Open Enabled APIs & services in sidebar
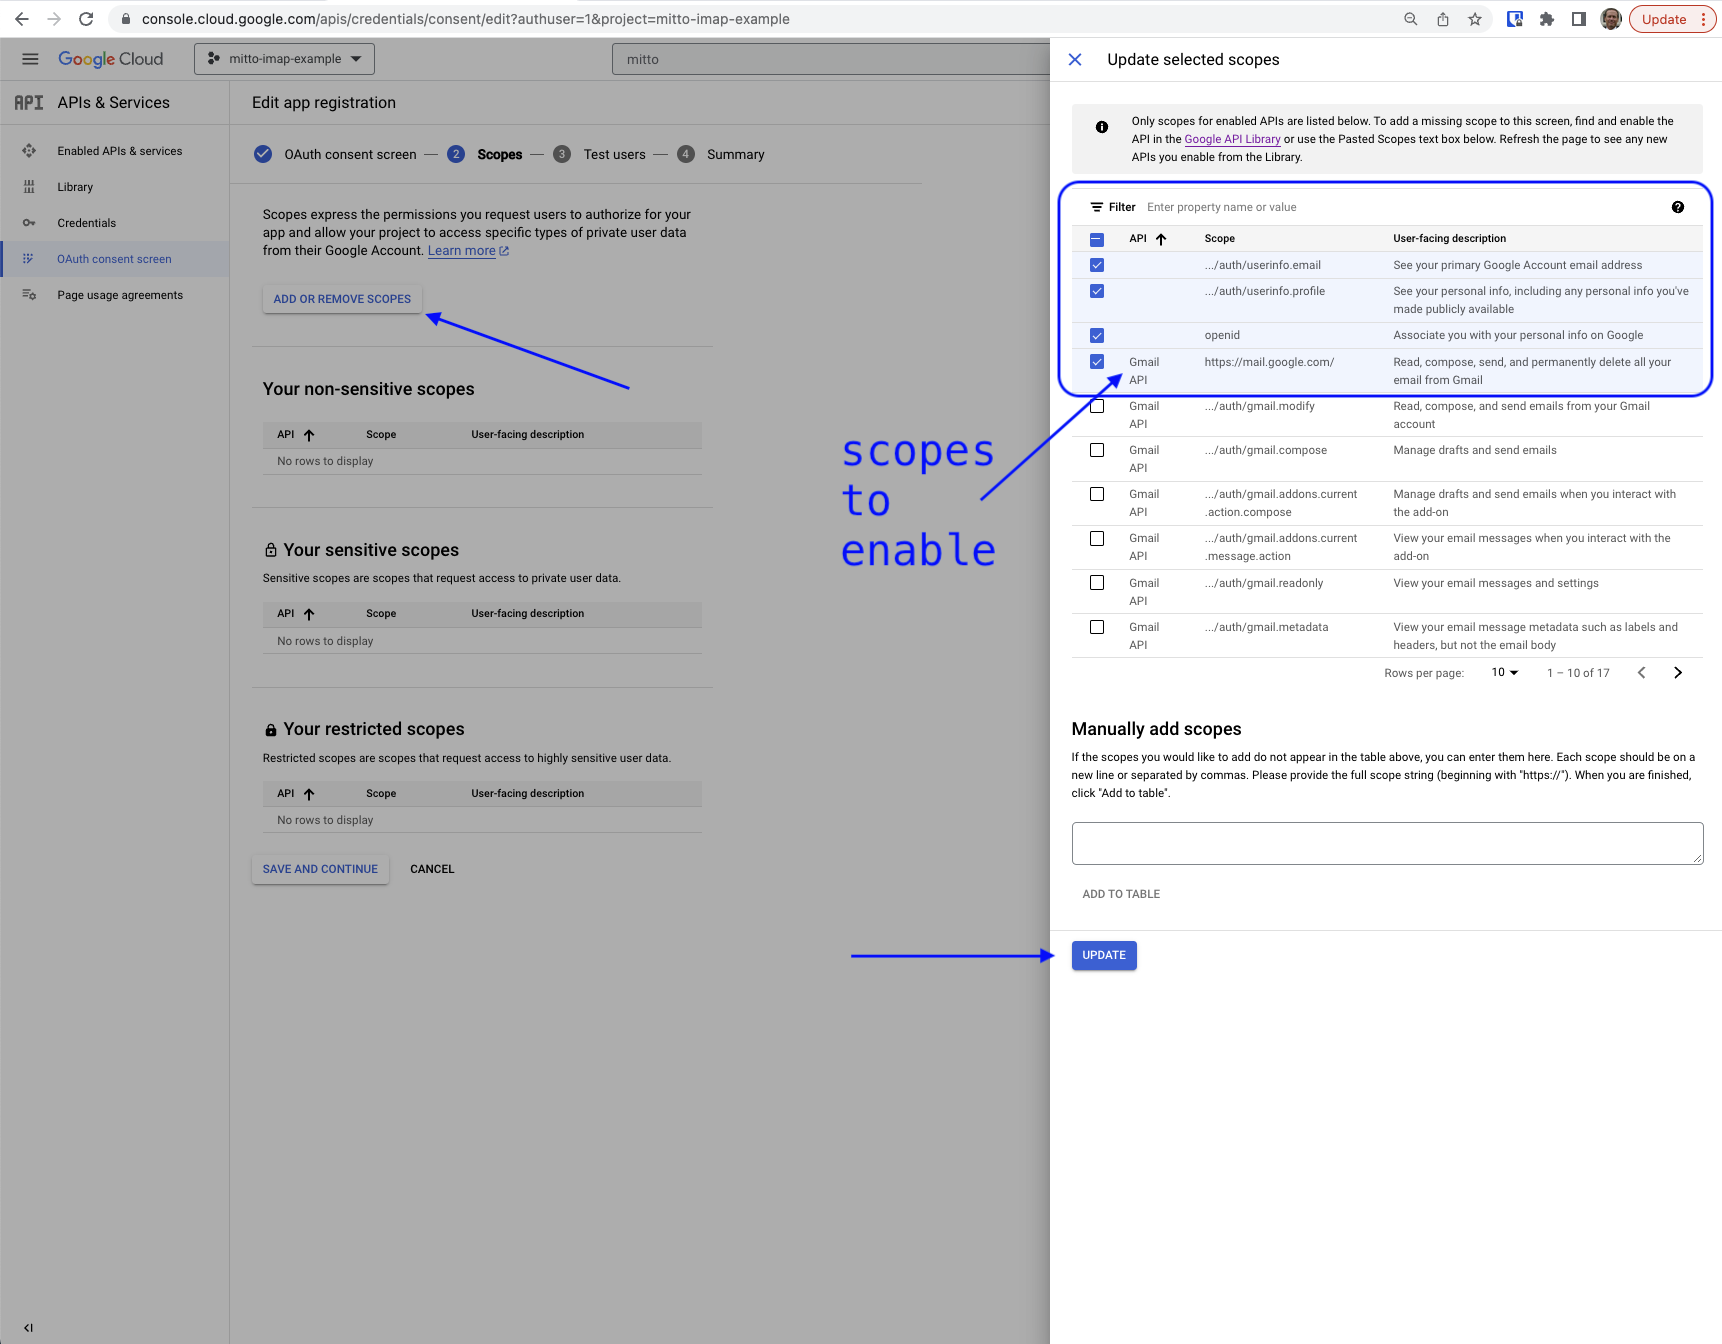1722x1344 pixels. (115, 151)
